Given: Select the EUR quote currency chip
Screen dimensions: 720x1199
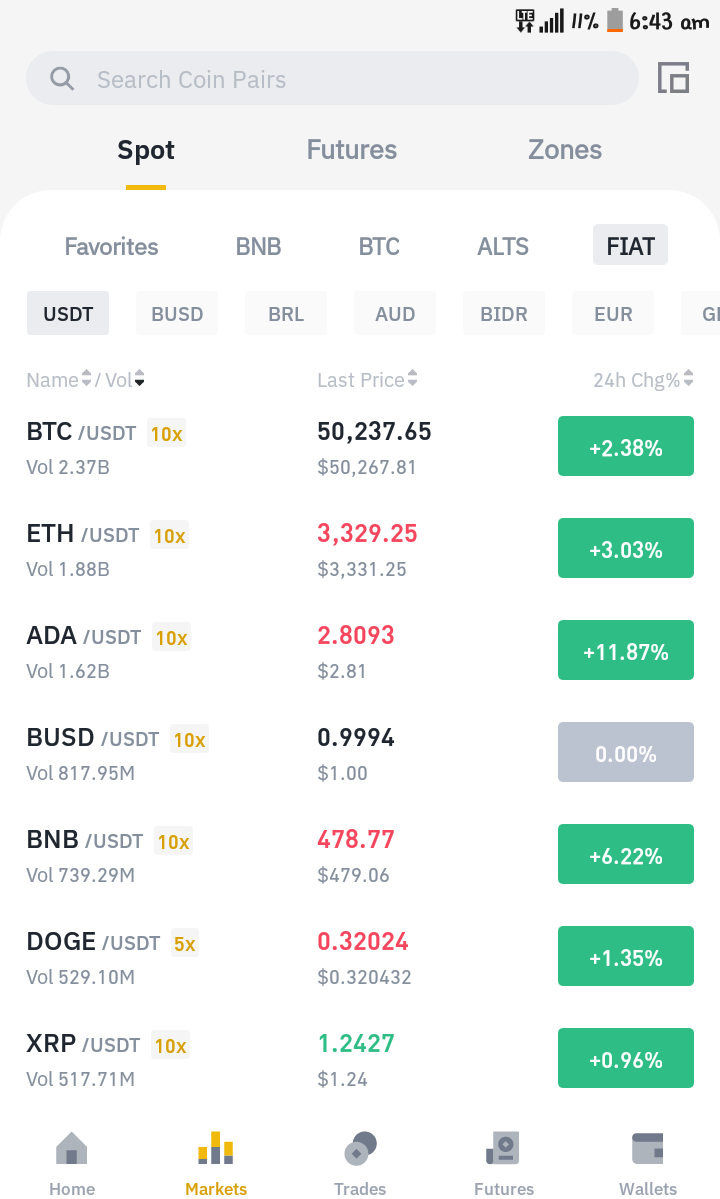Looking at the screenshot, I should 613,313.
